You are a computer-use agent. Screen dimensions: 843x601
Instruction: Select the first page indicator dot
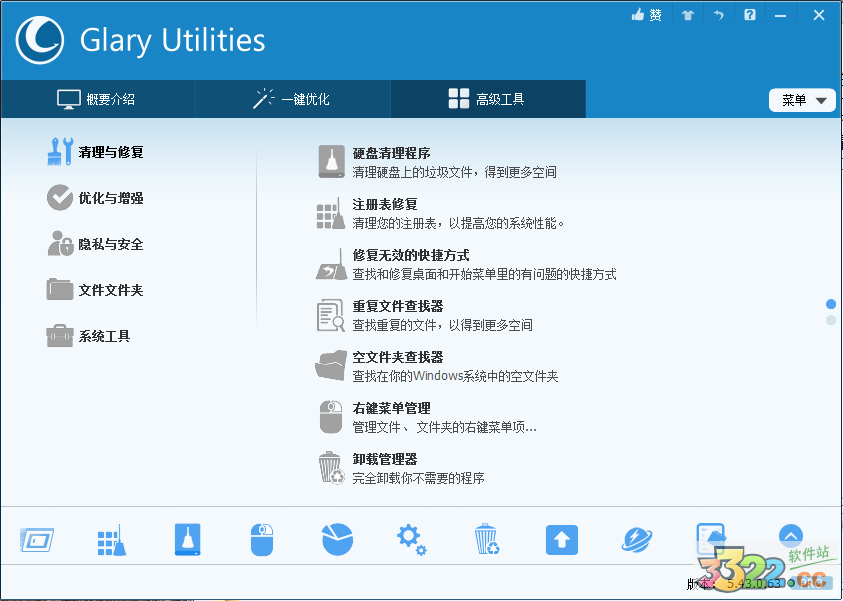click(831, 304)
